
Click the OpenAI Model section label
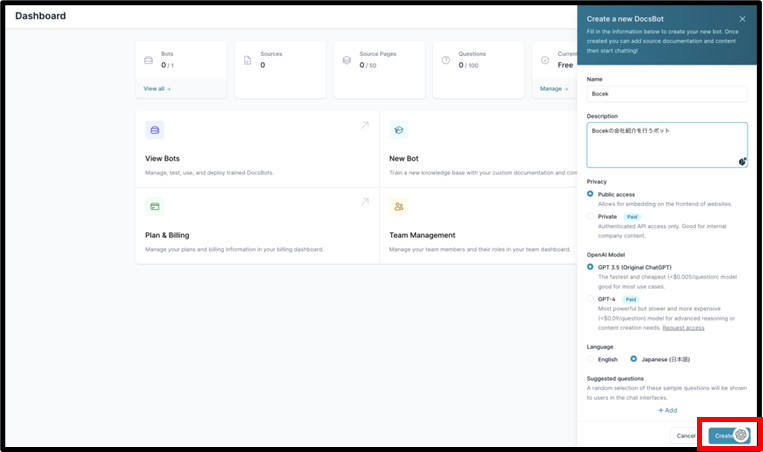605,254
